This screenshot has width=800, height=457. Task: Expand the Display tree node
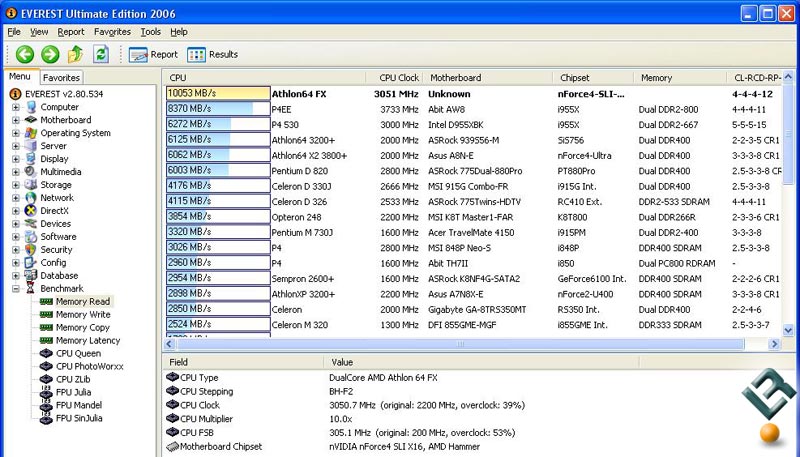point(16,159)
